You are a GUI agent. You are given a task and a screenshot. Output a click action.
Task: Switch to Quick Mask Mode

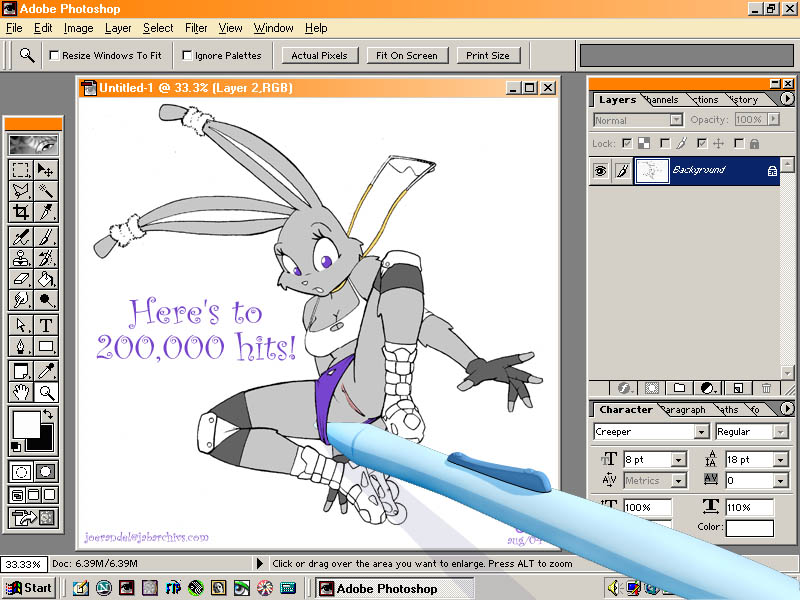(46, 471)
